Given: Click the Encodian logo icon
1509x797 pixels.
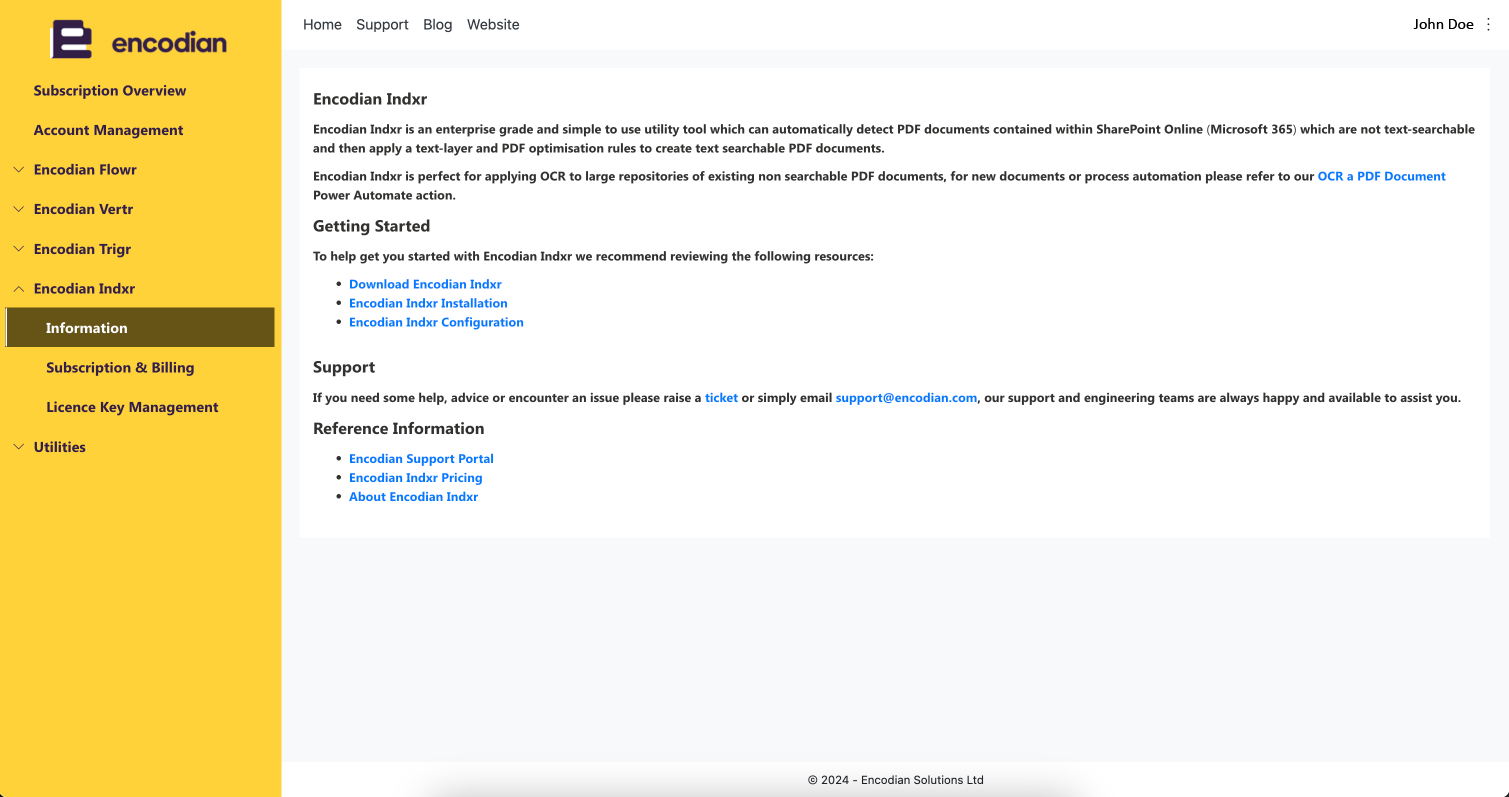Looking at the screenshot, I should [x=71, y=40].
